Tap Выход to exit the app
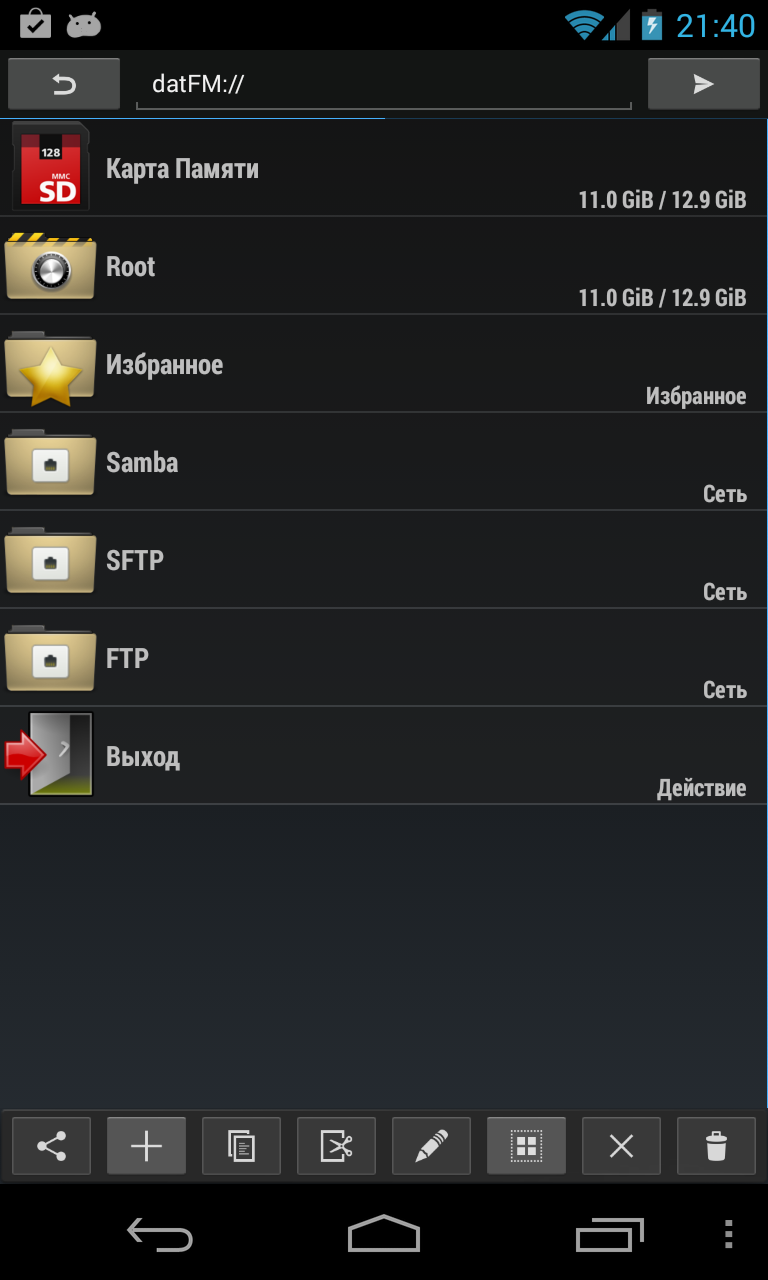 pos(384,756)
